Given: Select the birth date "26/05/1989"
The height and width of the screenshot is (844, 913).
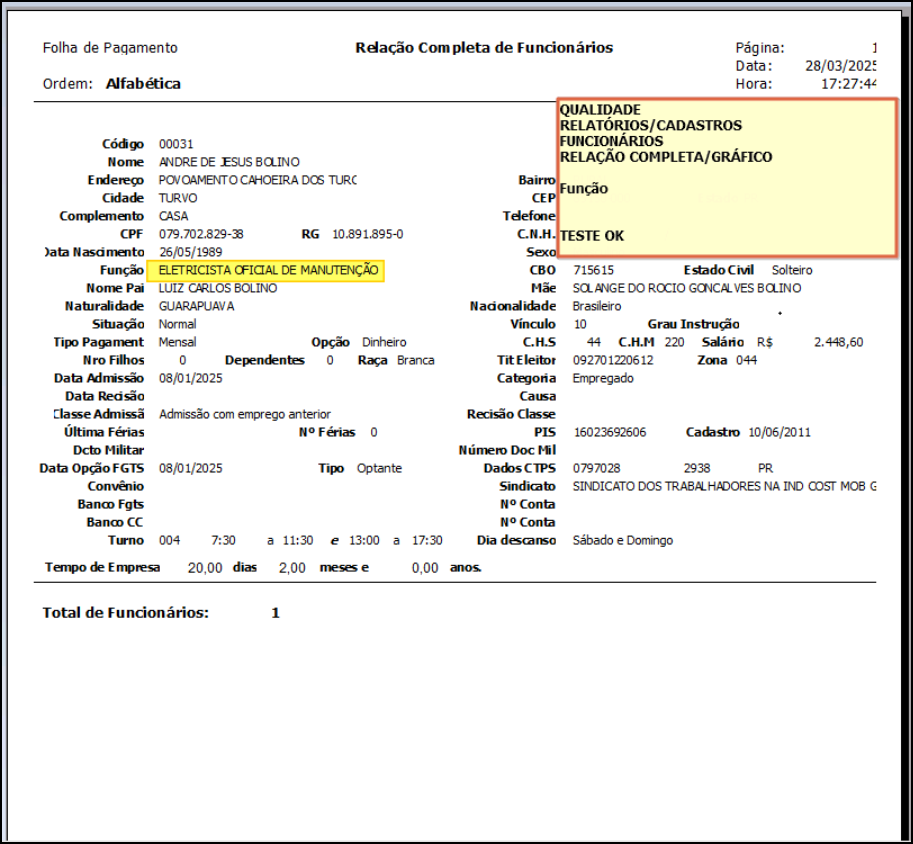Looking at the screenshot, I should (190, 252).
